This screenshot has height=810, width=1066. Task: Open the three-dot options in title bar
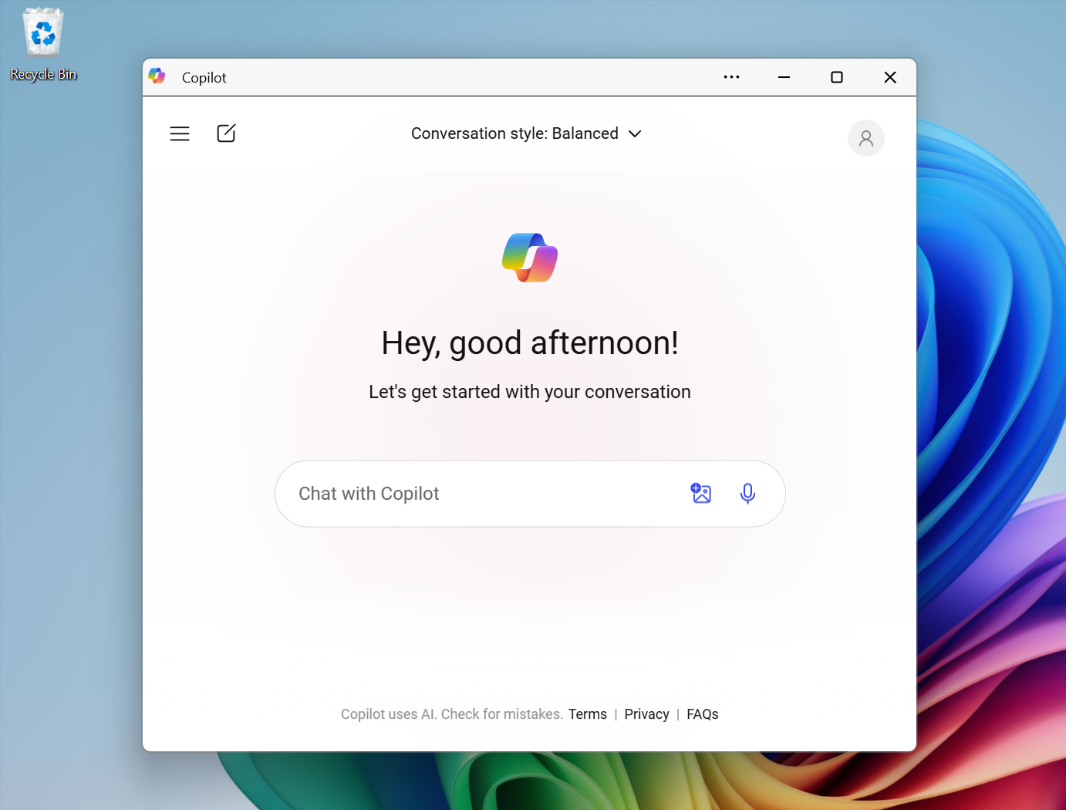(732, 77)
